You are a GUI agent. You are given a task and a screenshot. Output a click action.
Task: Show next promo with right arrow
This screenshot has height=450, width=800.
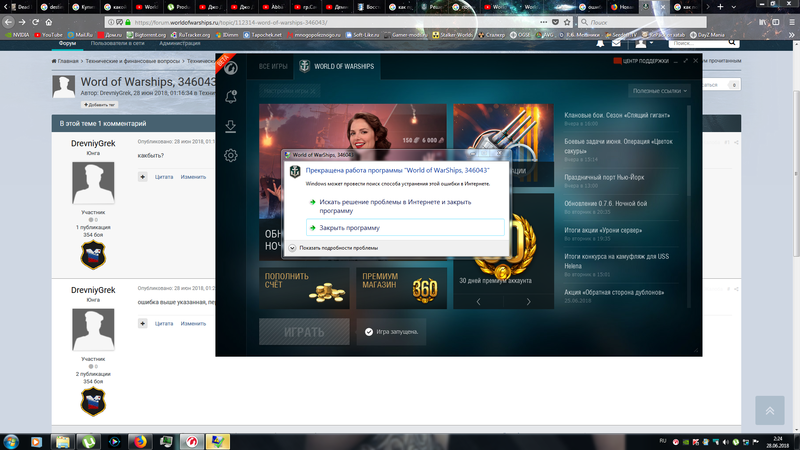point(528,302)
